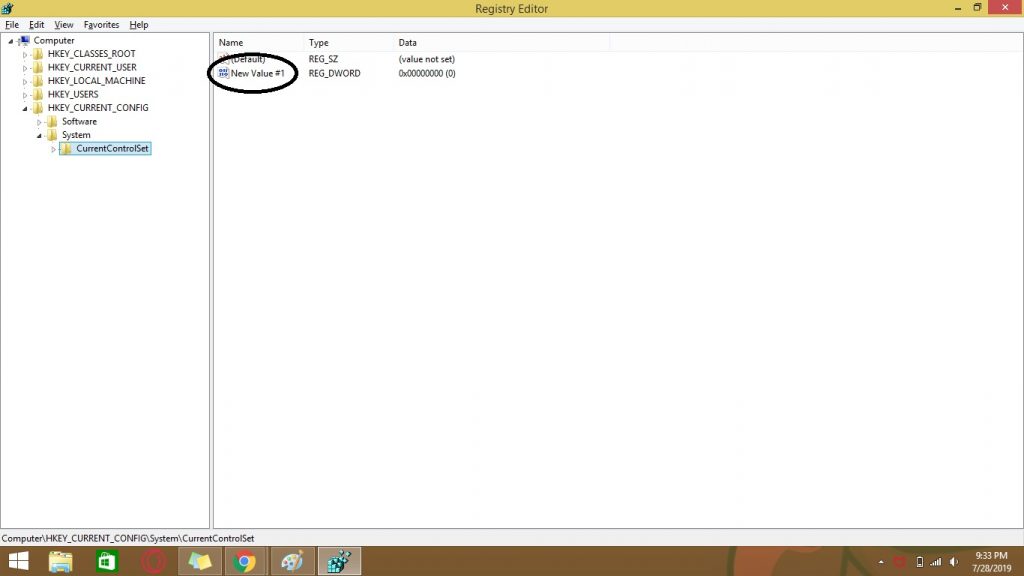Sort by Data column header

(x=502, y=42)
